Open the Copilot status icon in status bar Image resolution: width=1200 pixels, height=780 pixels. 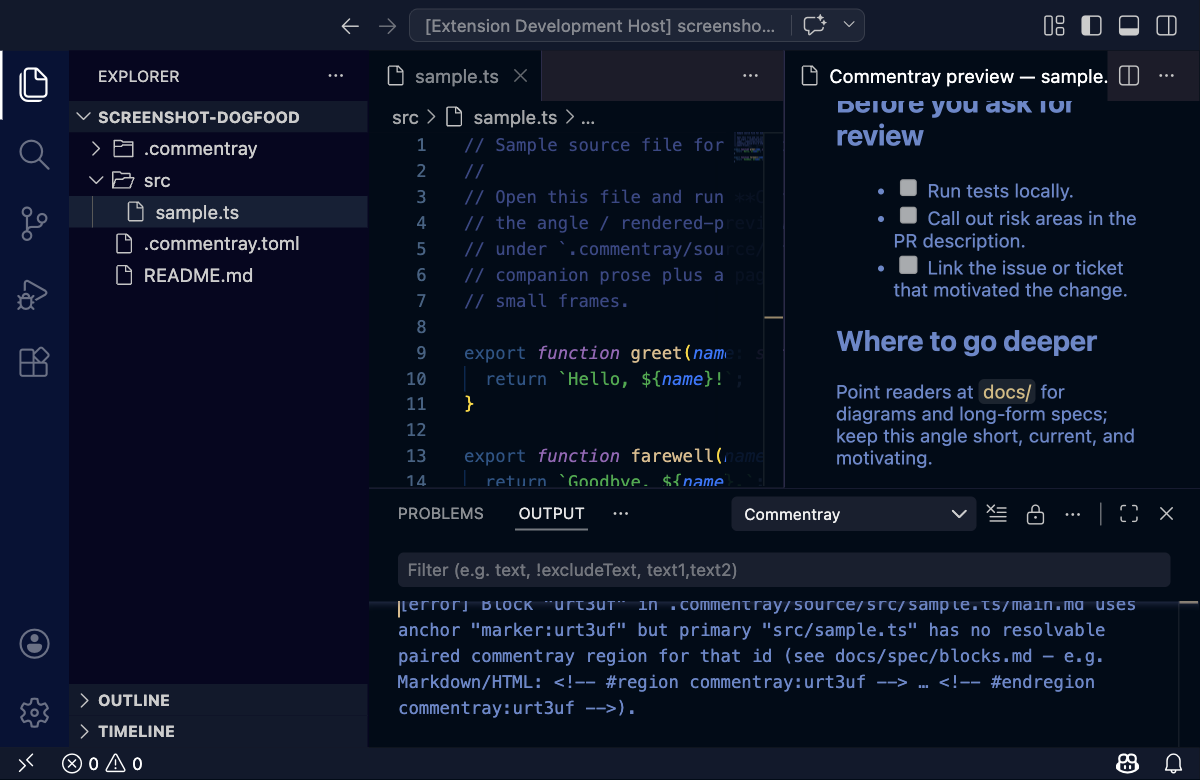pyautogui.click(x=1127, y=764)
